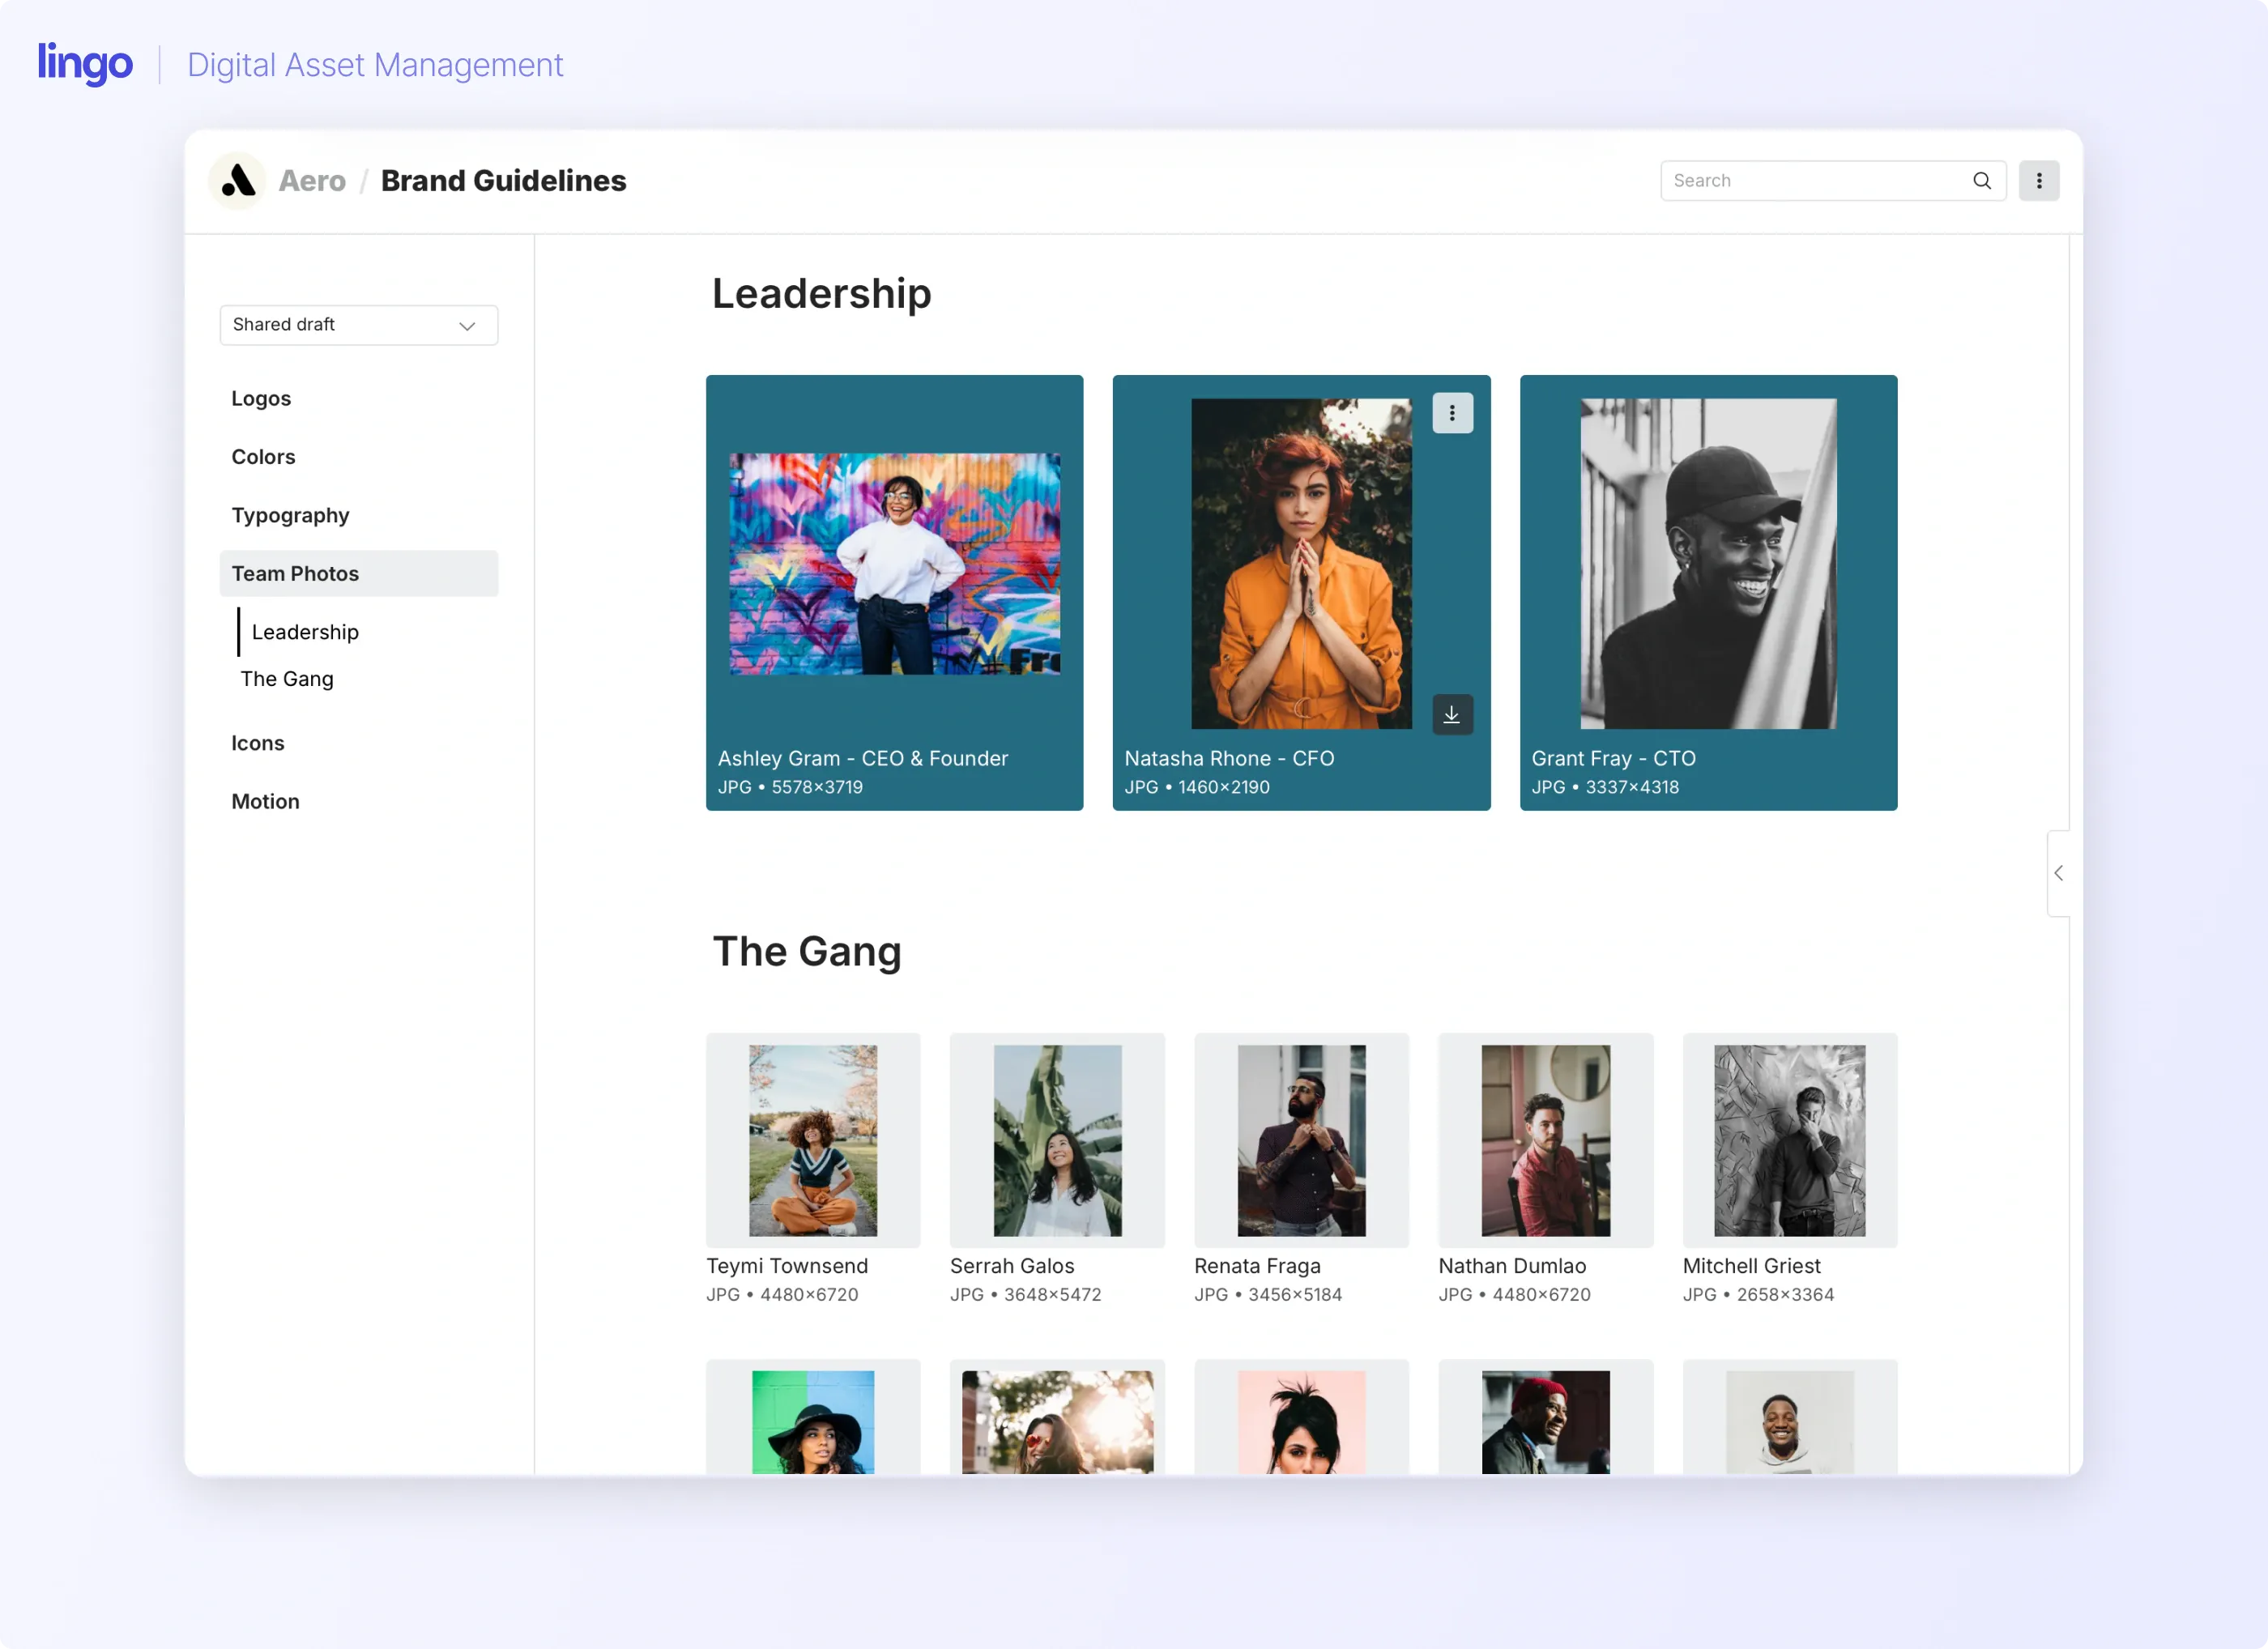Expand the right side panel chevron
The image size is (2268, 1649).
(2058, 873)
